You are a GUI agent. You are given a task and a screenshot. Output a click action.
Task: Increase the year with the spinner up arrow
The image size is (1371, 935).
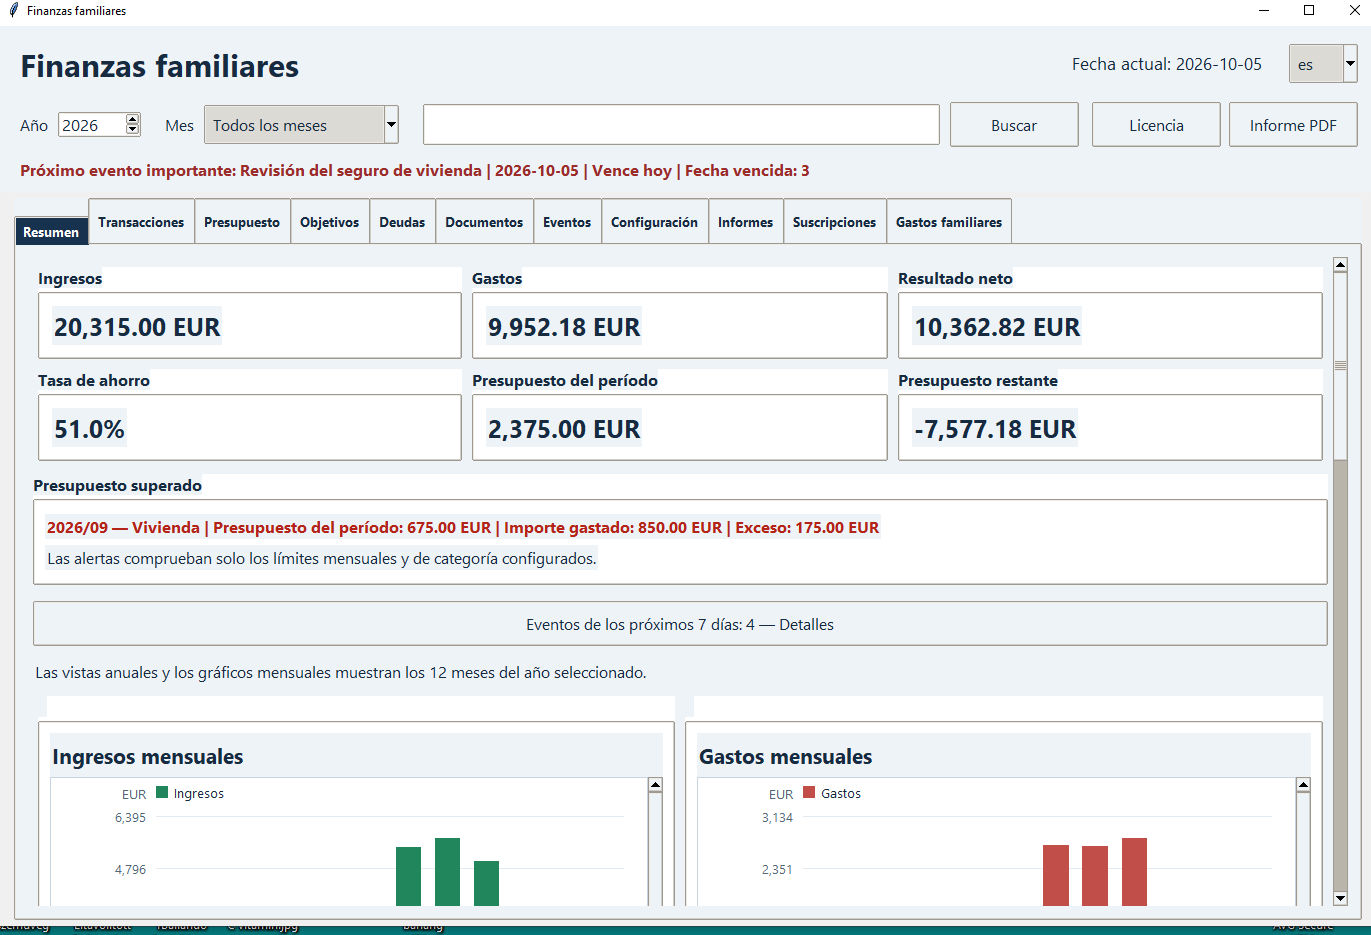(132, 120)
